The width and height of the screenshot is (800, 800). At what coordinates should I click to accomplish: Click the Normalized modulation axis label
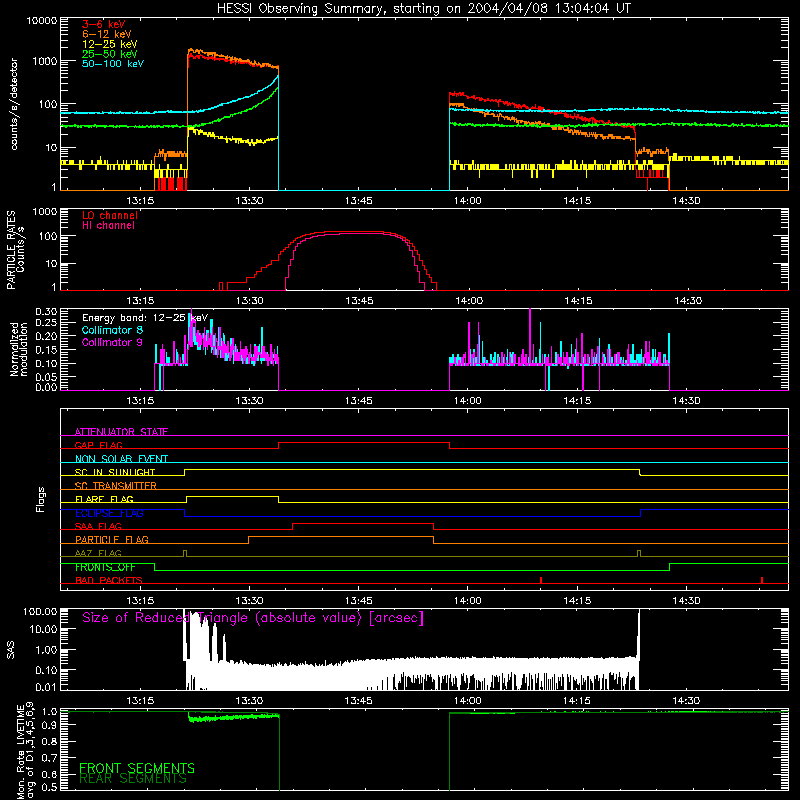tap(18, 349)
